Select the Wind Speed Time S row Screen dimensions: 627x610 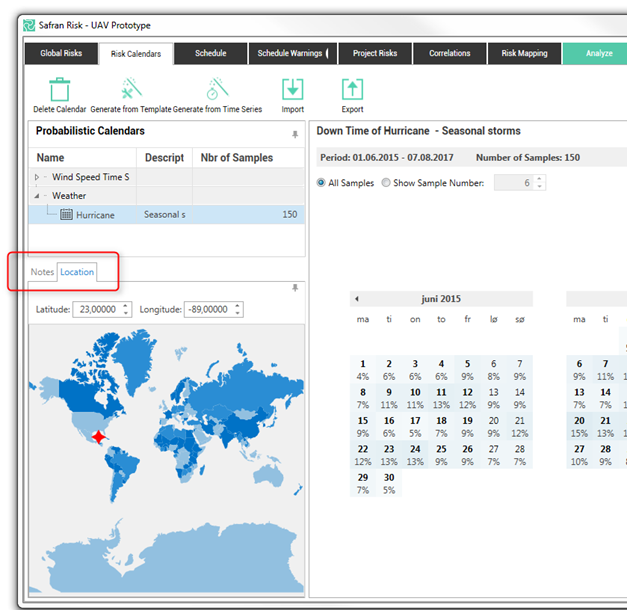click(166, 177)
